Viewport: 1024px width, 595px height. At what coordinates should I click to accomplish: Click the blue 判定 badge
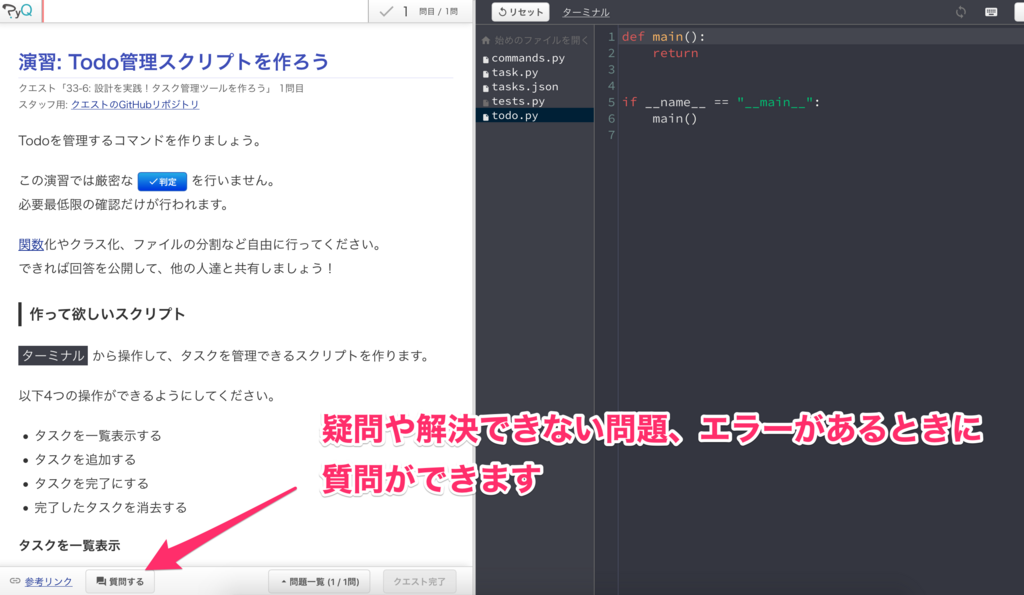[161, 181]
